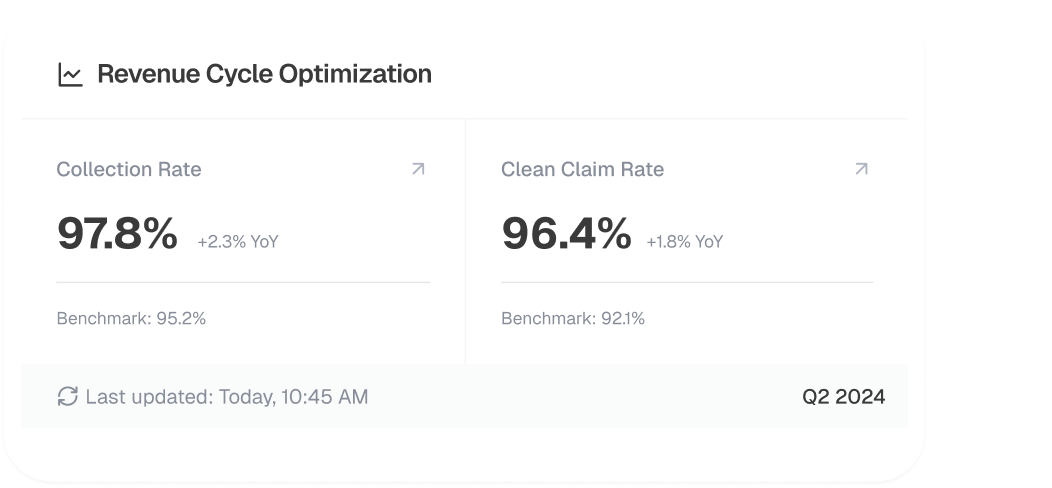Image resolution: width=1052 pixels, height=488 pixels.
Task: Click the line chart icon beside the title
Action: click(70, 75)
